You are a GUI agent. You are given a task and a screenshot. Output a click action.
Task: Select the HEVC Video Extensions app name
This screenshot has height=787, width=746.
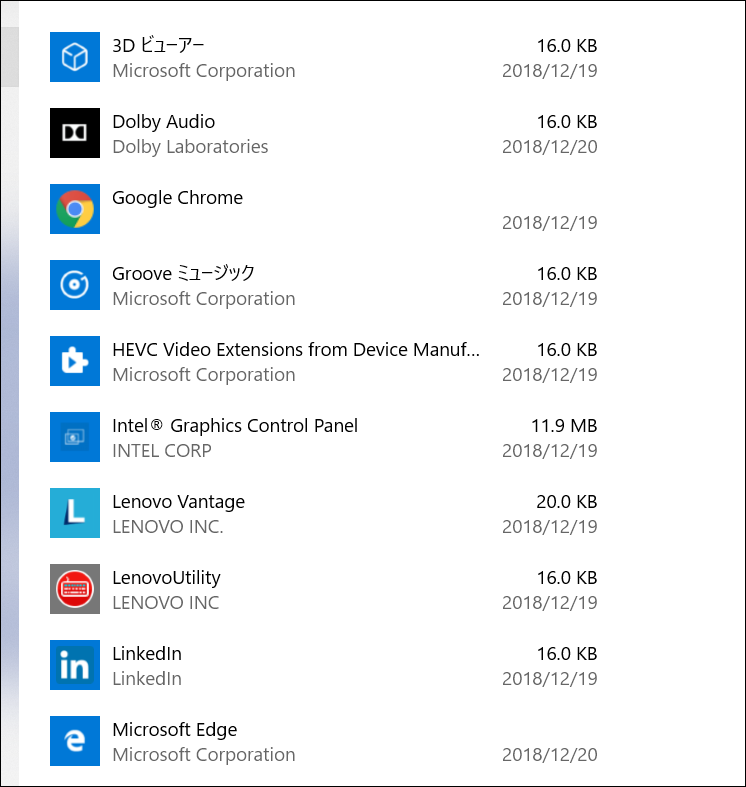pos(296,350)
